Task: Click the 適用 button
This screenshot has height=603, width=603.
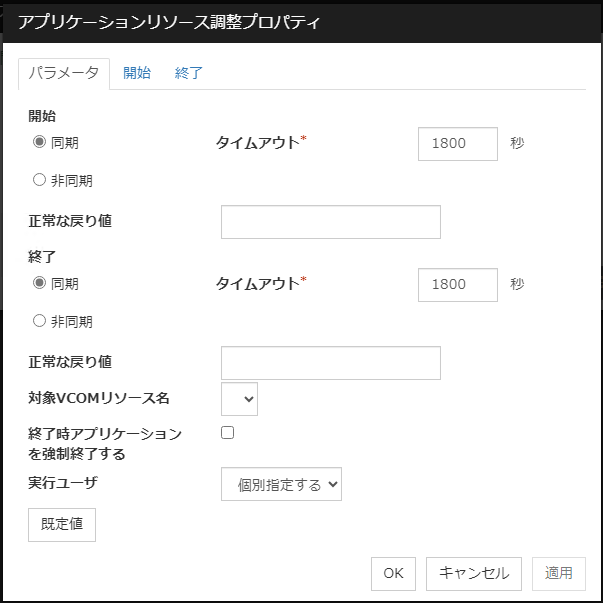Action: pos(558,573)
